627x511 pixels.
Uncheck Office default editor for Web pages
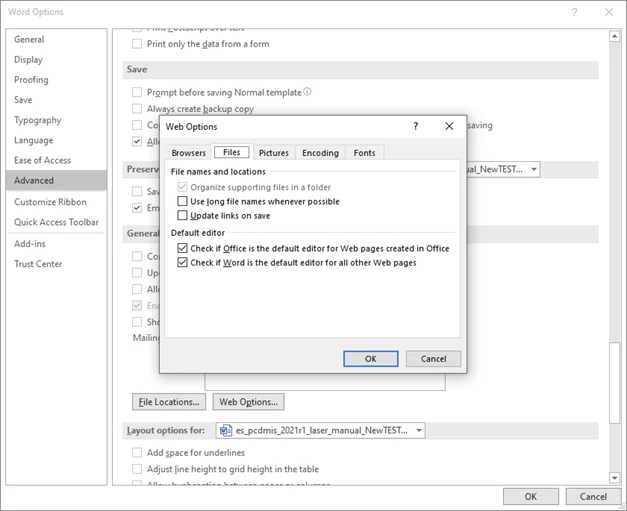182,248
